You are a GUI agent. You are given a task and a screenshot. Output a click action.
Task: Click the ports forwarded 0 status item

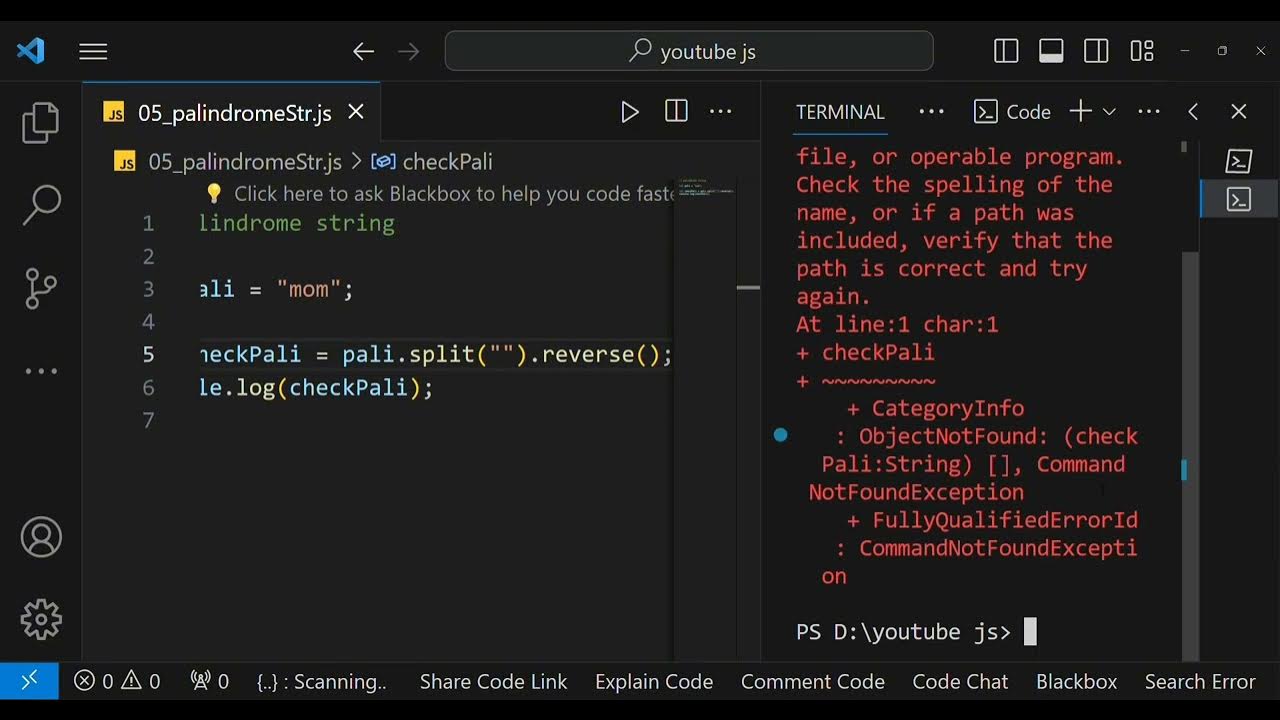210,682
